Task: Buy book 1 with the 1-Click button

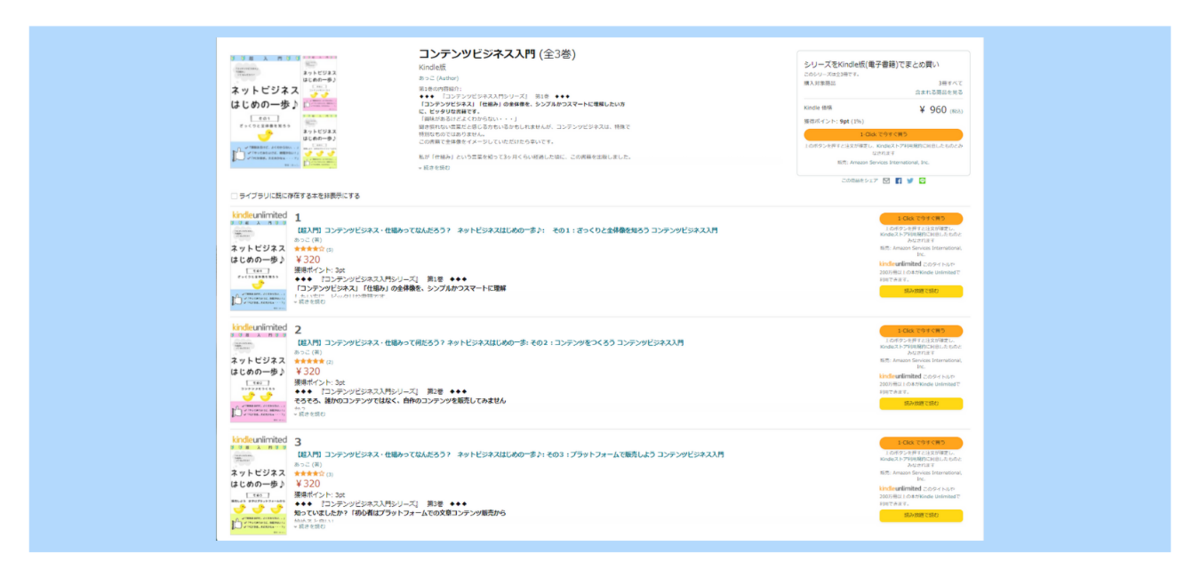Action: pyautogui.click(x=921, y=218)
